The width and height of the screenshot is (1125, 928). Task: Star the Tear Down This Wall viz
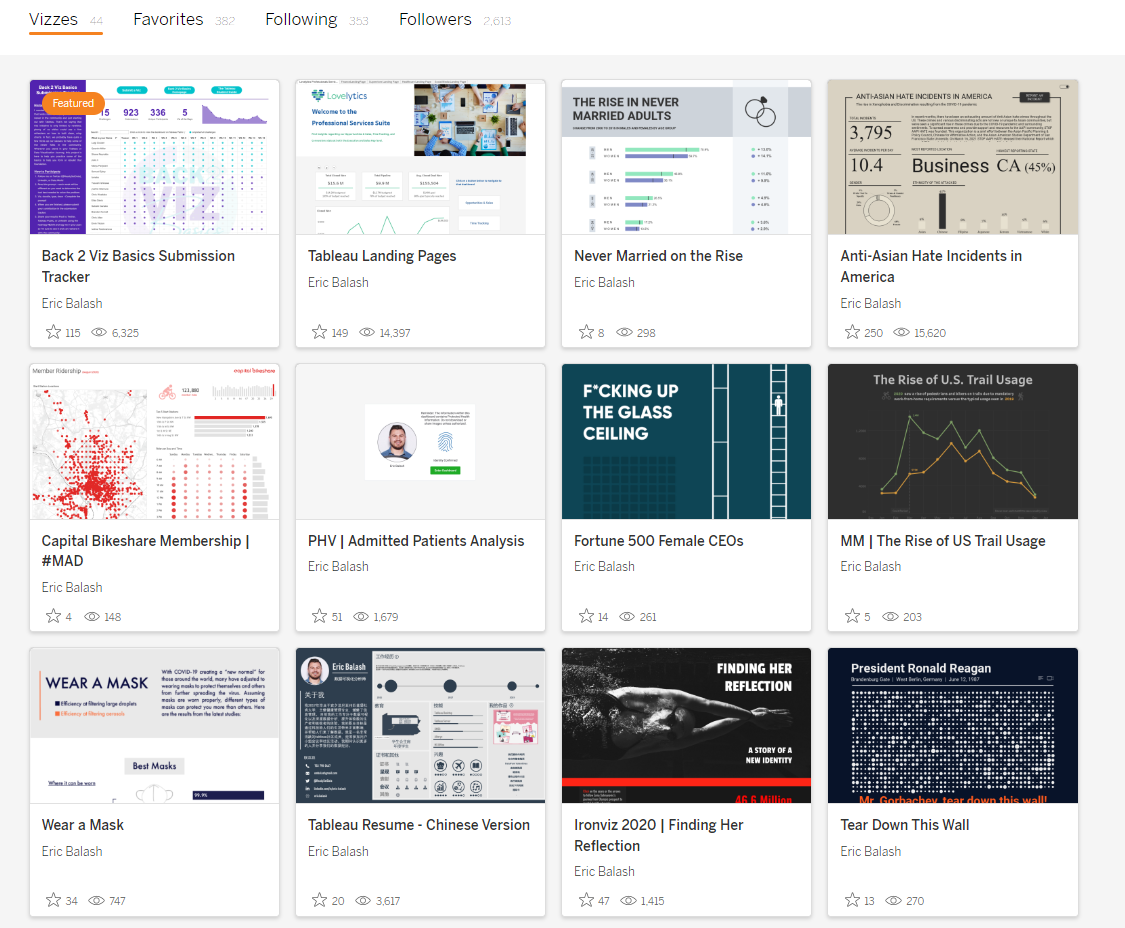(852, 900)
